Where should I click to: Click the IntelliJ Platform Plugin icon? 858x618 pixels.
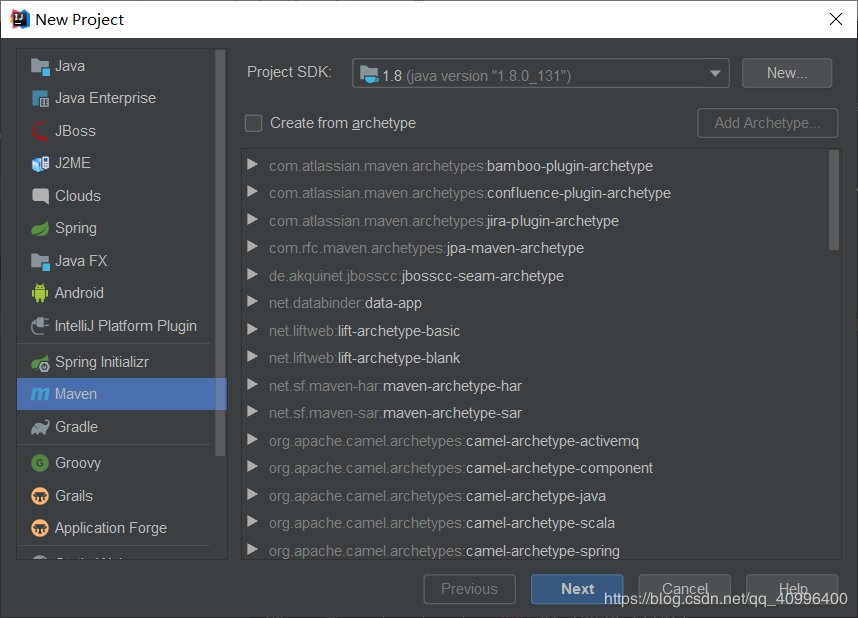tap(40, 326)
